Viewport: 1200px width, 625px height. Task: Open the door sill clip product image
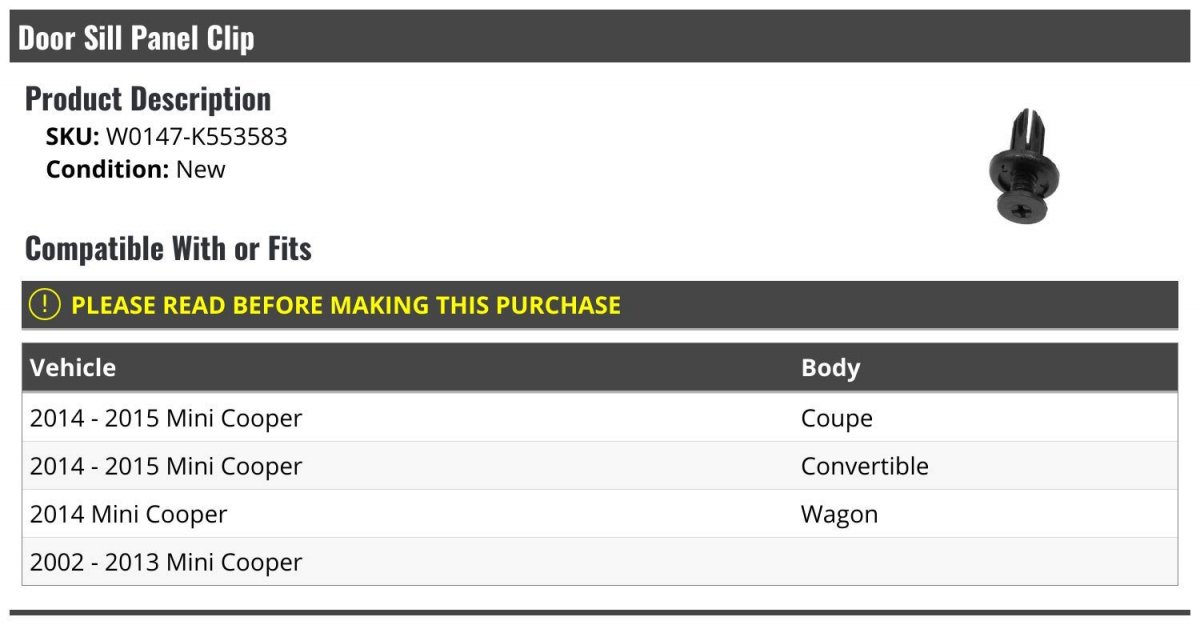1021,167
